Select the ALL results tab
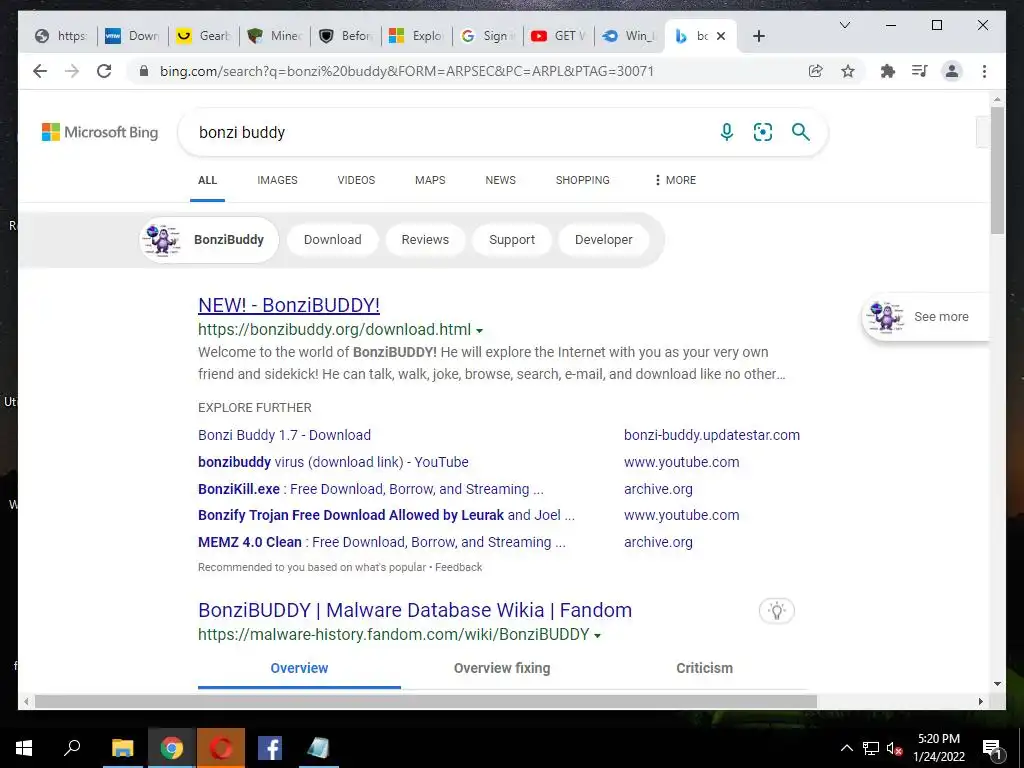 [x=208, y=180]
